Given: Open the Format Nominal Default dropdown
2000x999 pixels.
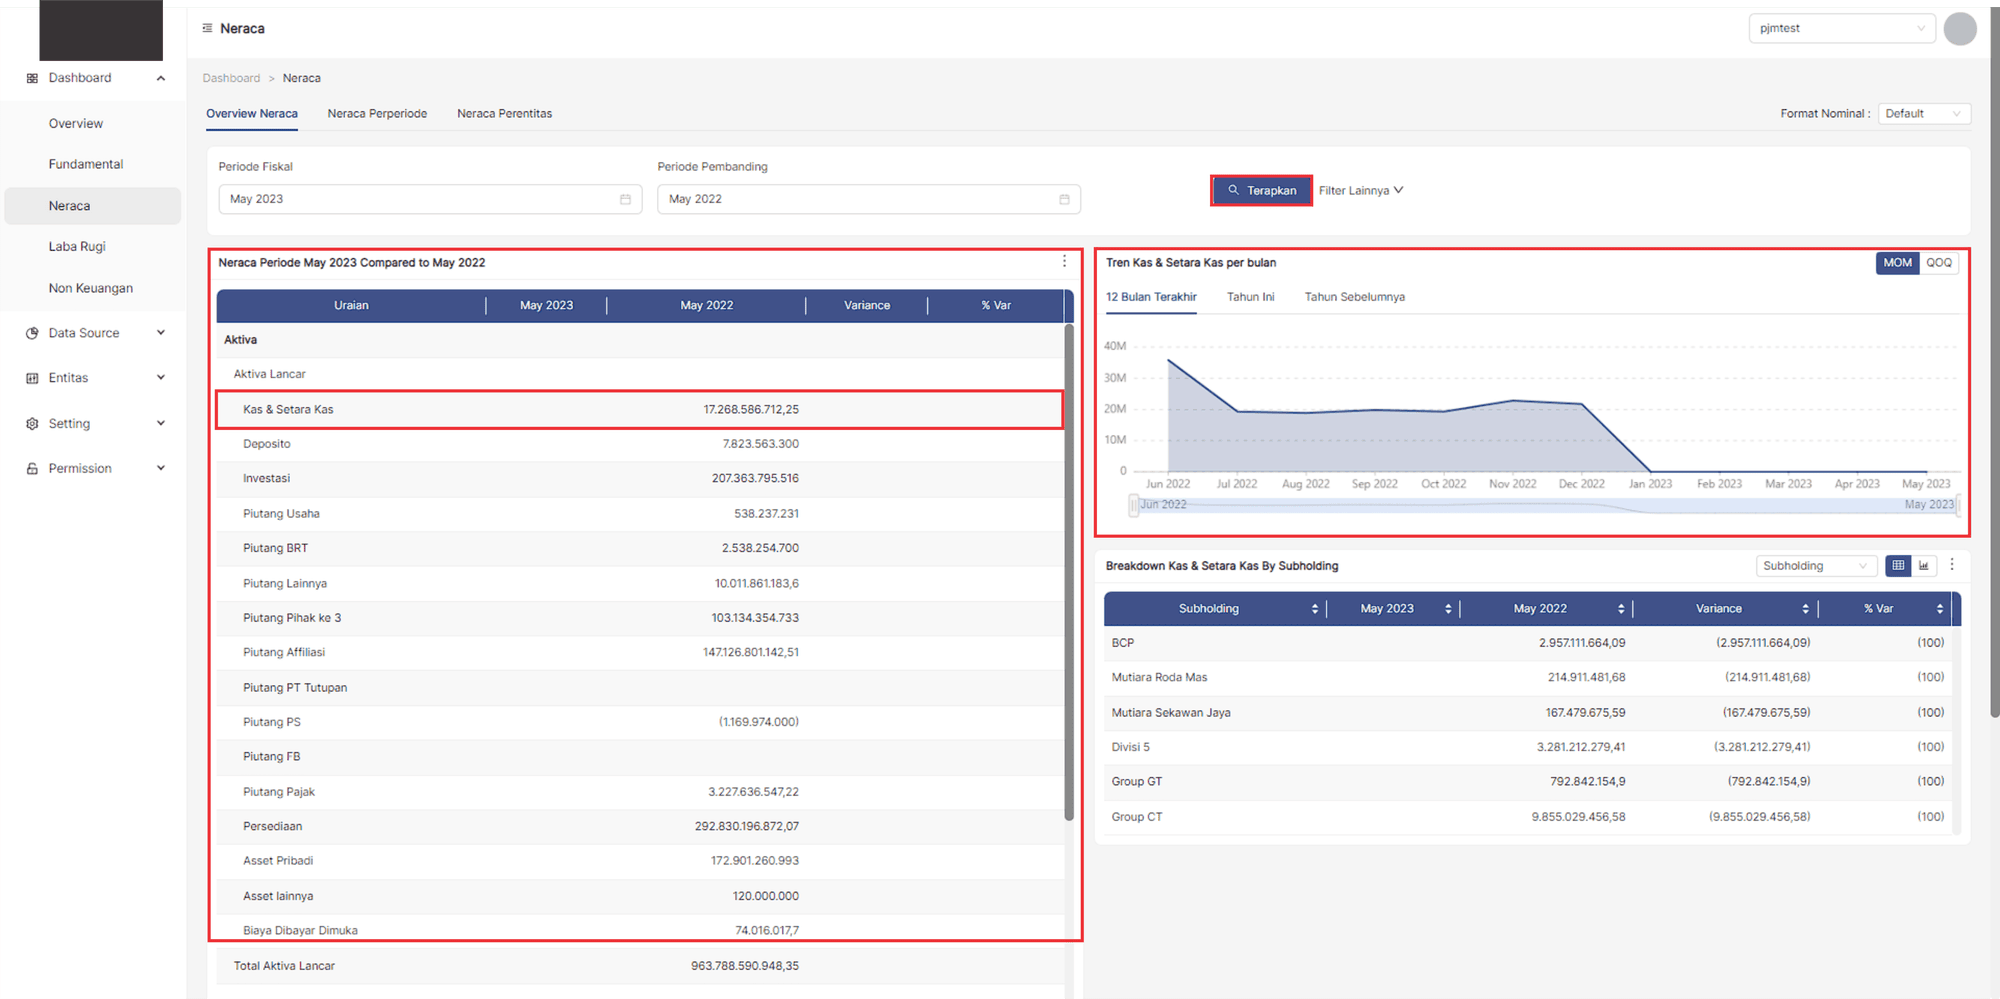Looking at the screenshot, I should pyautogui.click(x=1923, y=114).
